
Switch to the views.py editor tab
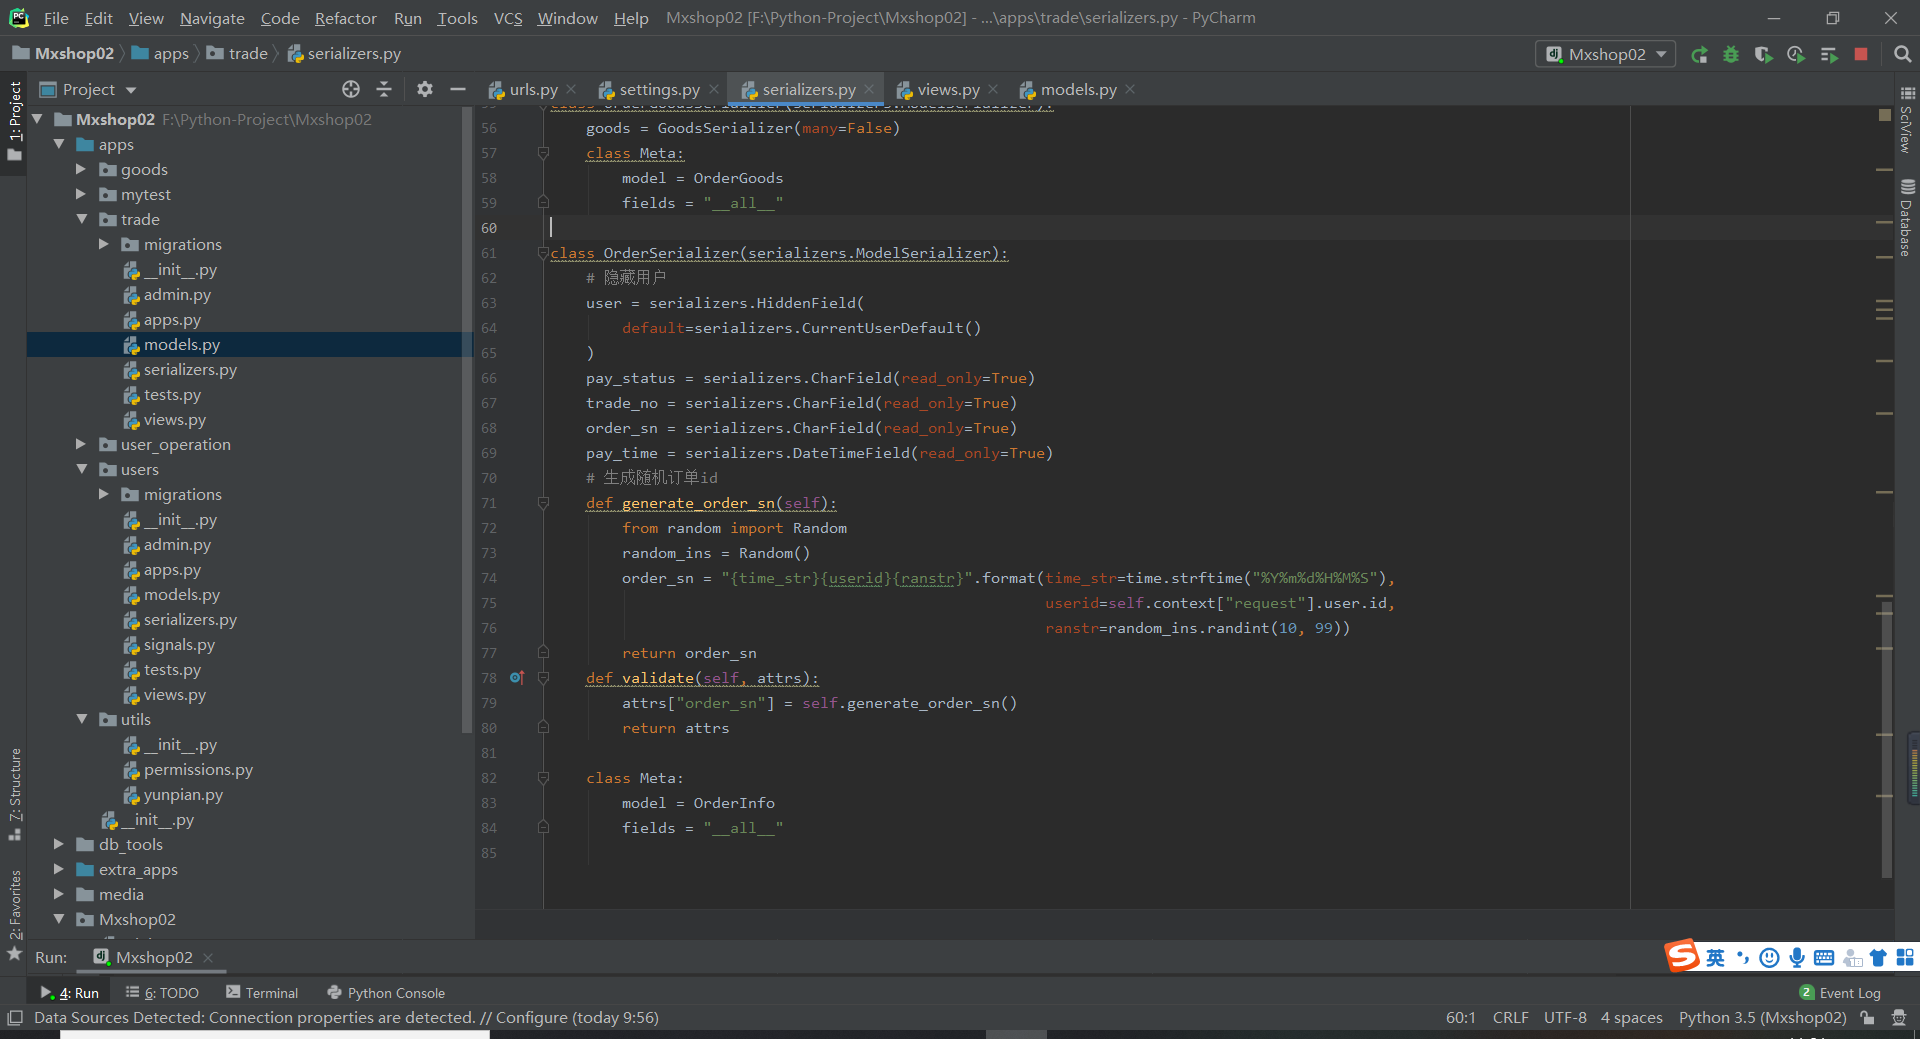coord(947,90)
